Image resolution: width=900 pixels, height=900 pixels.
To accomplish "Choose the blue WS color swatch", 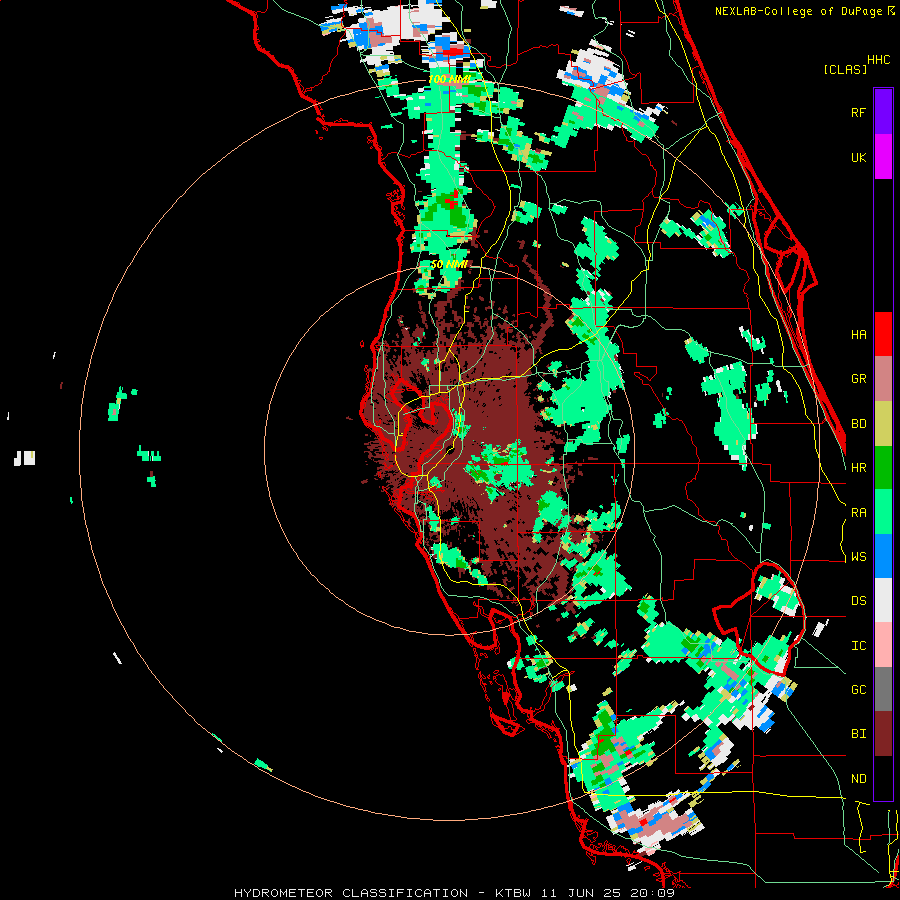I will point(883,556).
